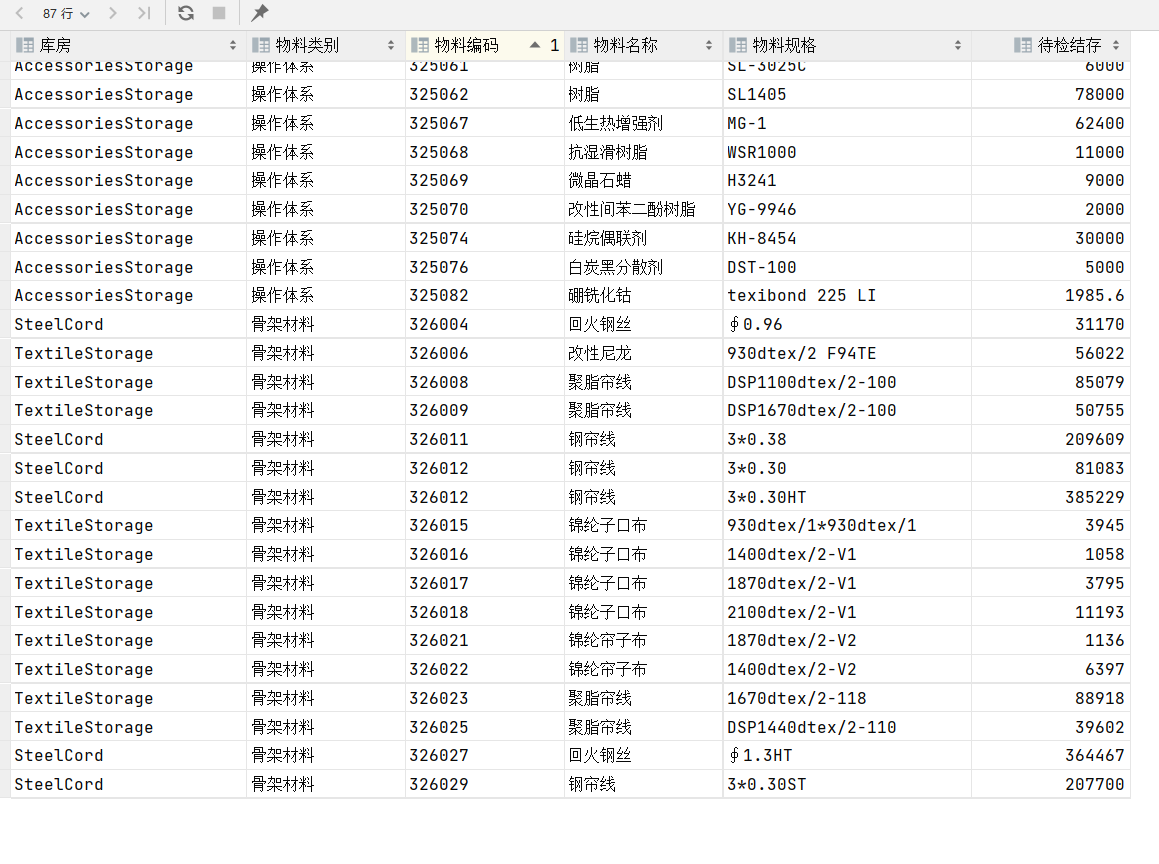Screen dimensions: 1159x864
Task: Select the 1870dtex/2-V2 cell
Action: [847, 640]
